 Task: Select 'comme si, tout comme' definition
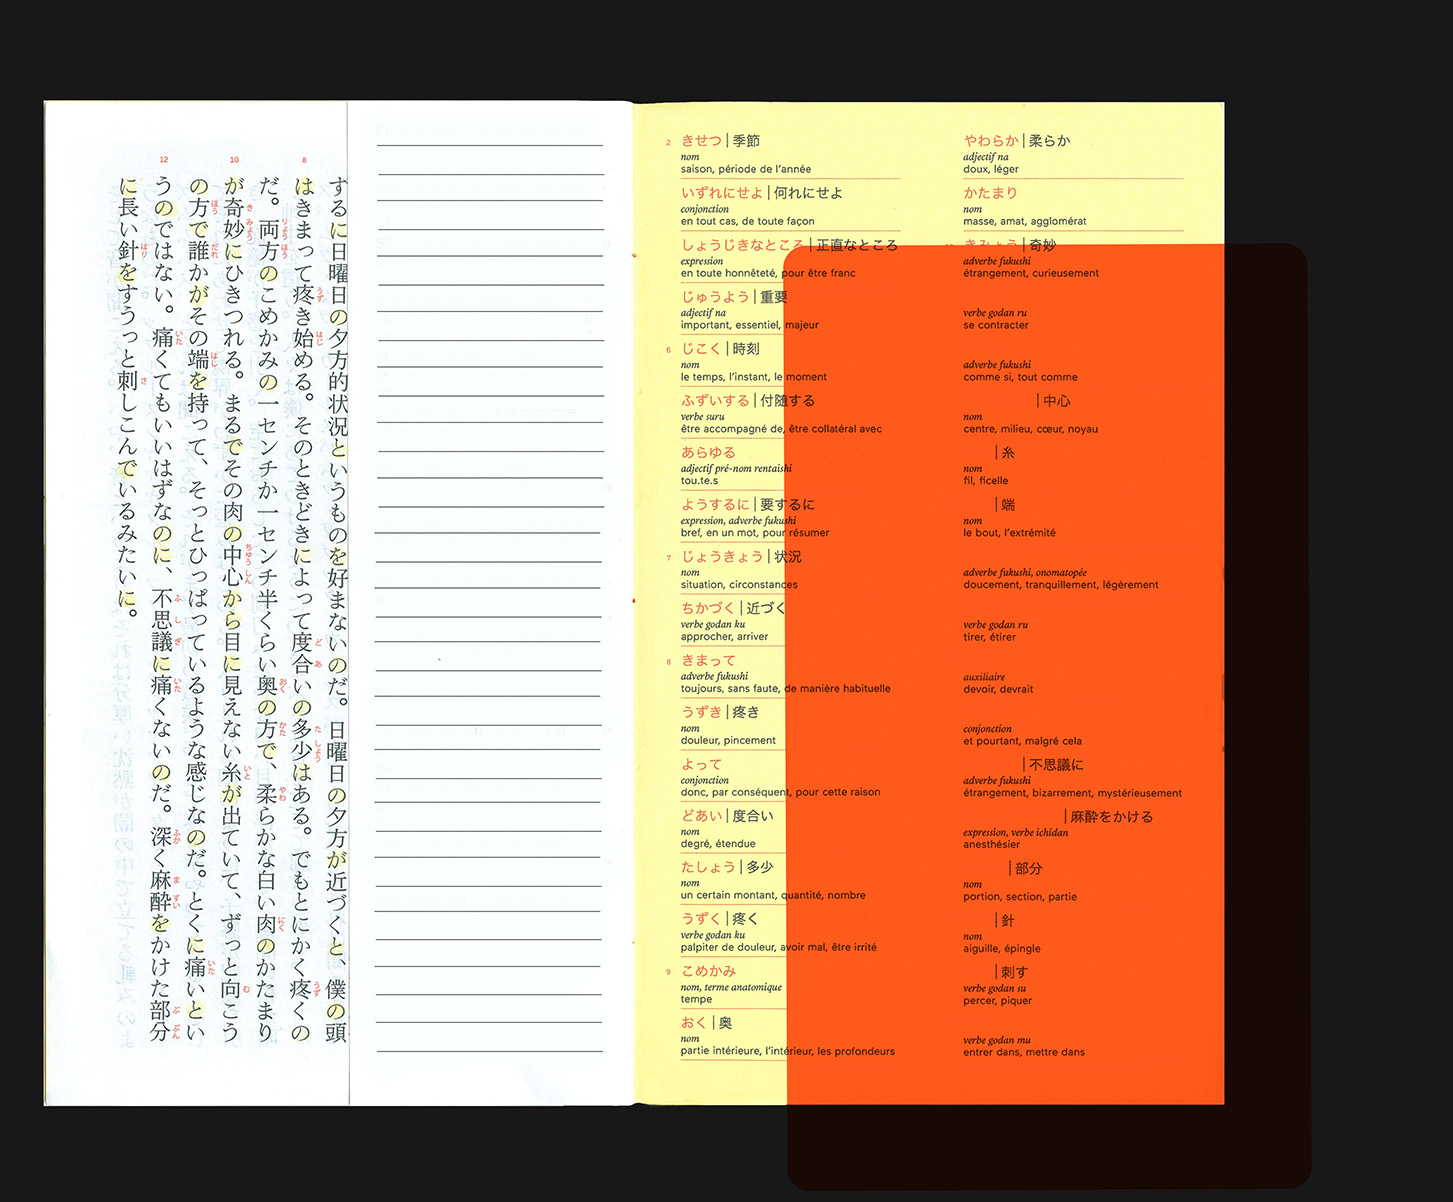[1021, 377]
